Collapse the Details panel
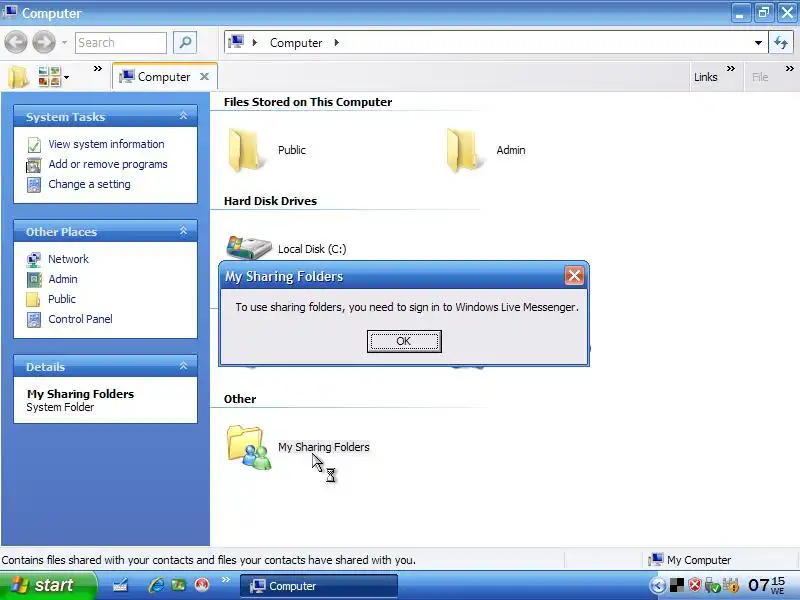This screenshot has width=800, height=600. point(183,366)
